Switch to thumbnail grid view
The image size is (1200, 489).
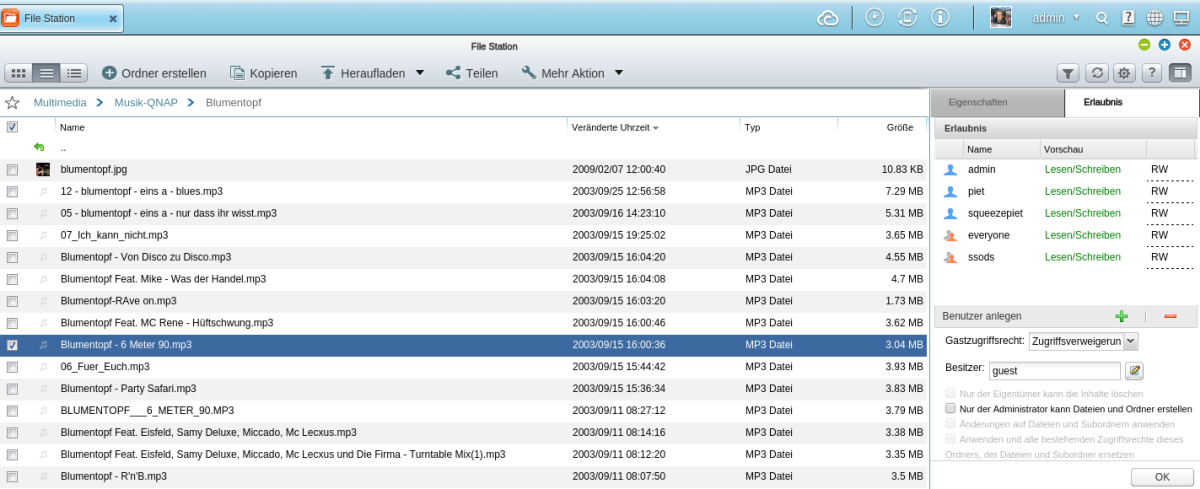click(x=19, y=73)
